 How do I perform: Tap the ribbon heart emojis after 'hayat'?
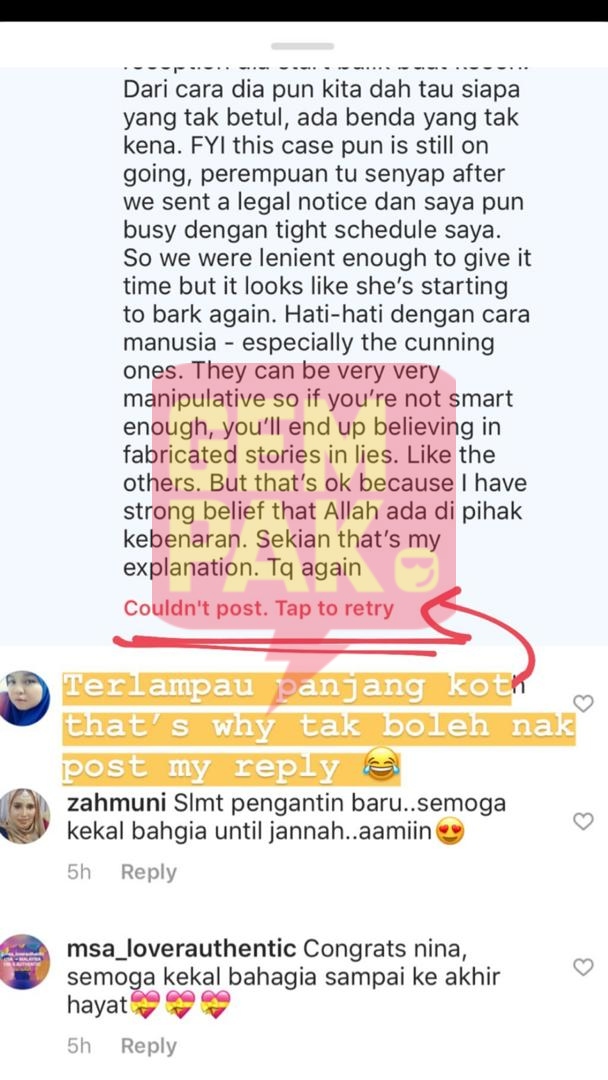click(180, 1006)
